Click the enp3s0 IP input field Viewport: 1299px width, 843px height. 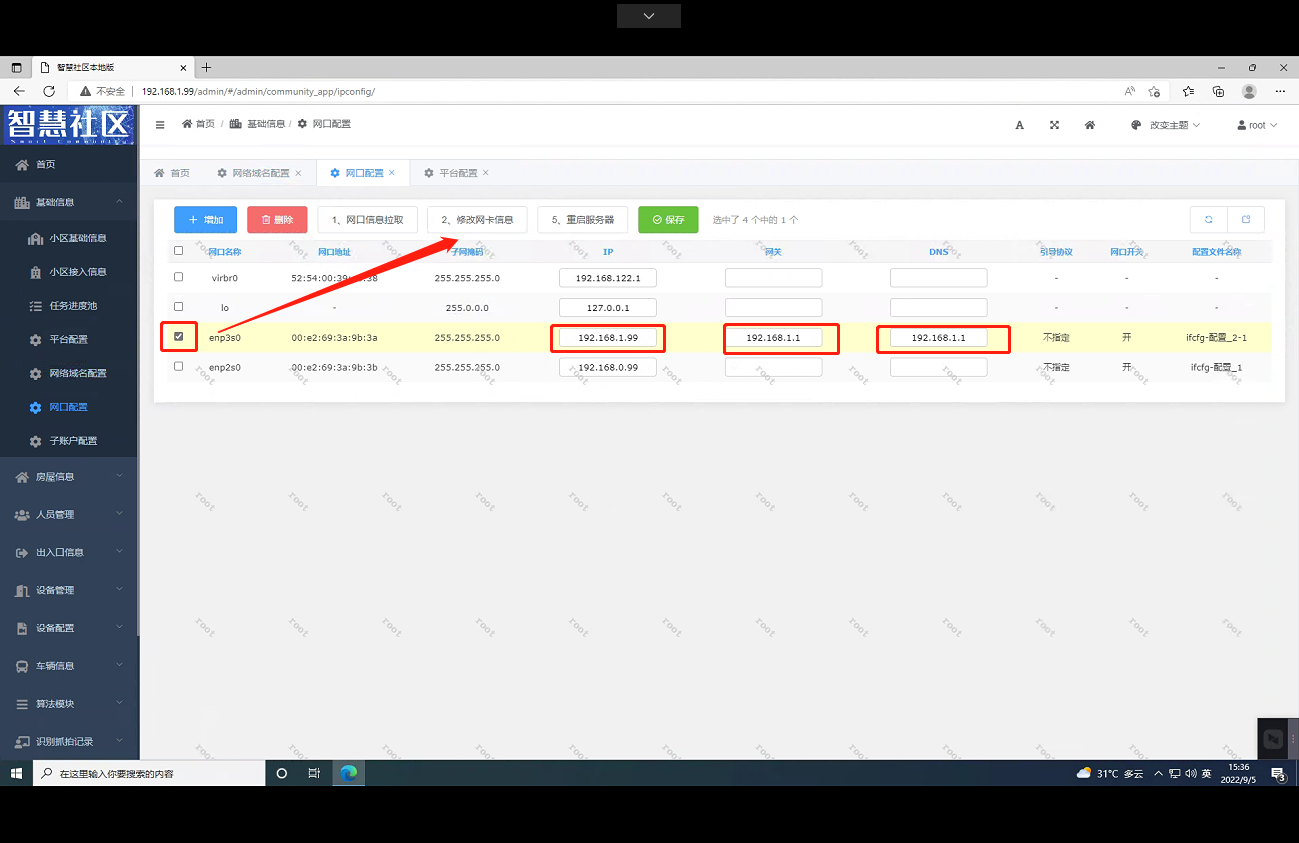[x=608, y=338]
